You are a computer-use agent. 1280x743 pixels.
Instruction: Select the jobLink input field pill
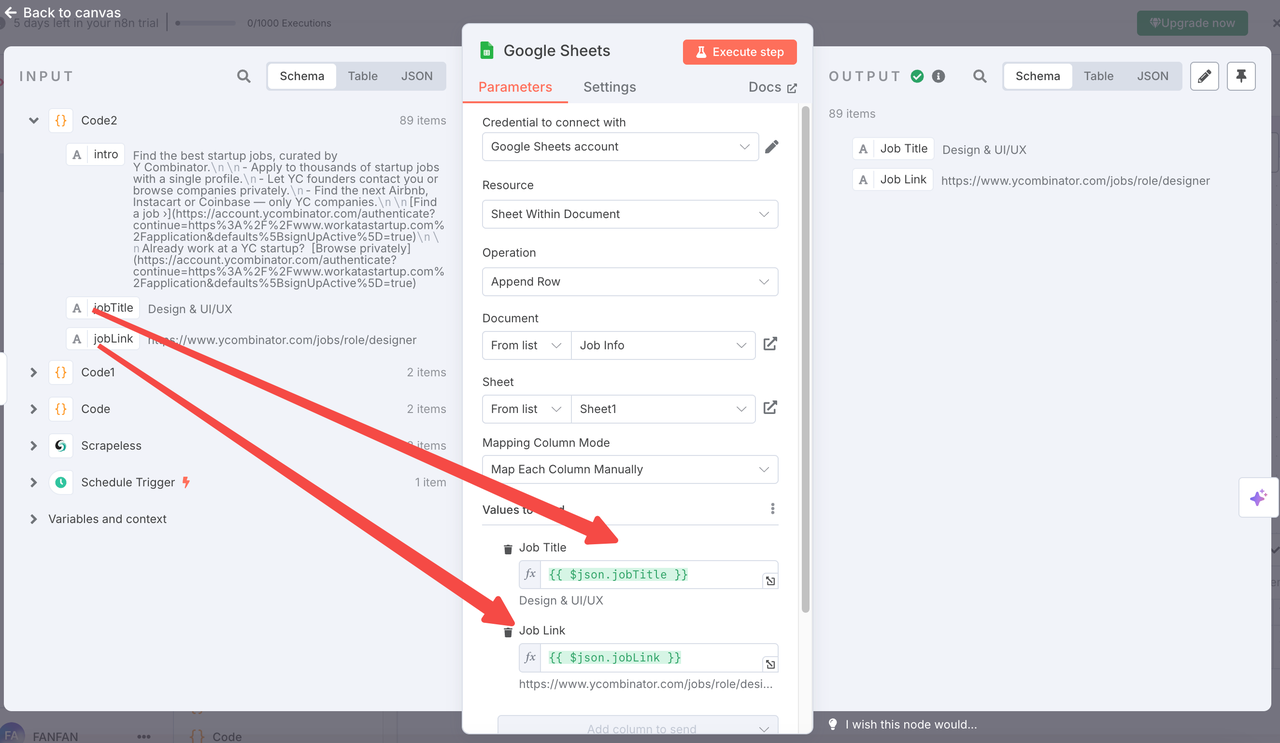(x=103, y=339)
